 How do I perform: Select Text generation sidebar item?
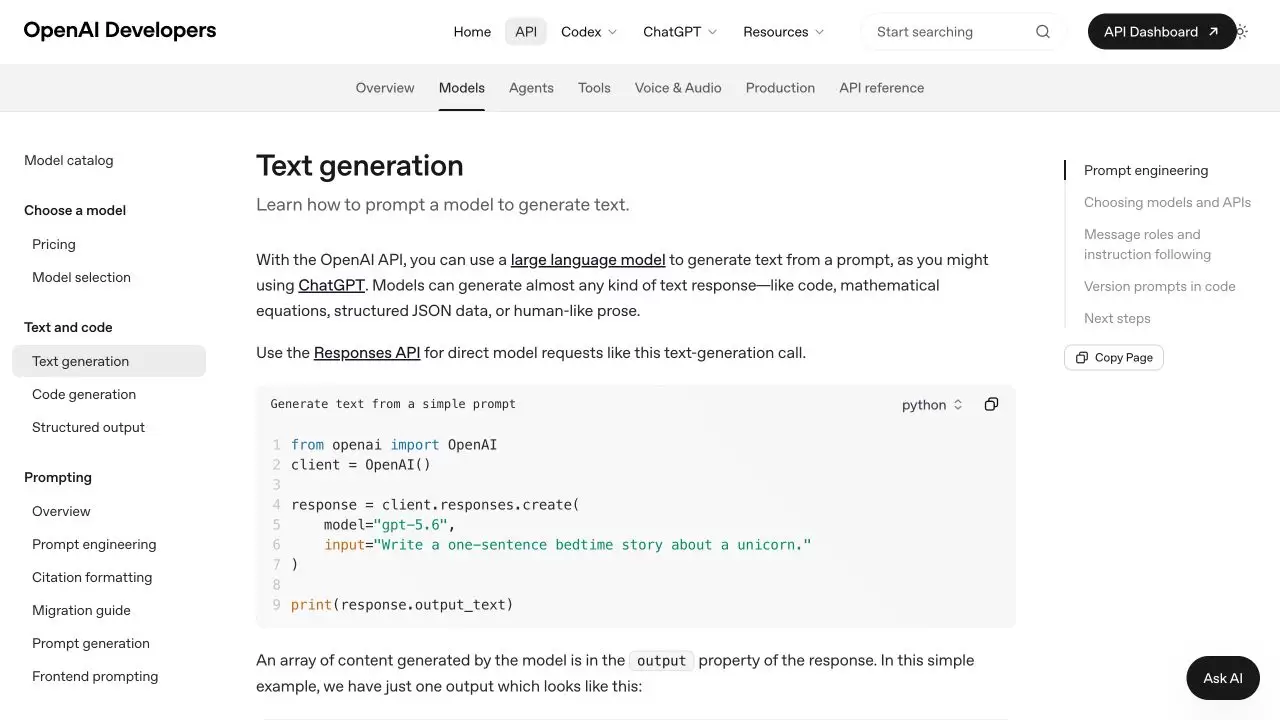[x=109, y=361]
